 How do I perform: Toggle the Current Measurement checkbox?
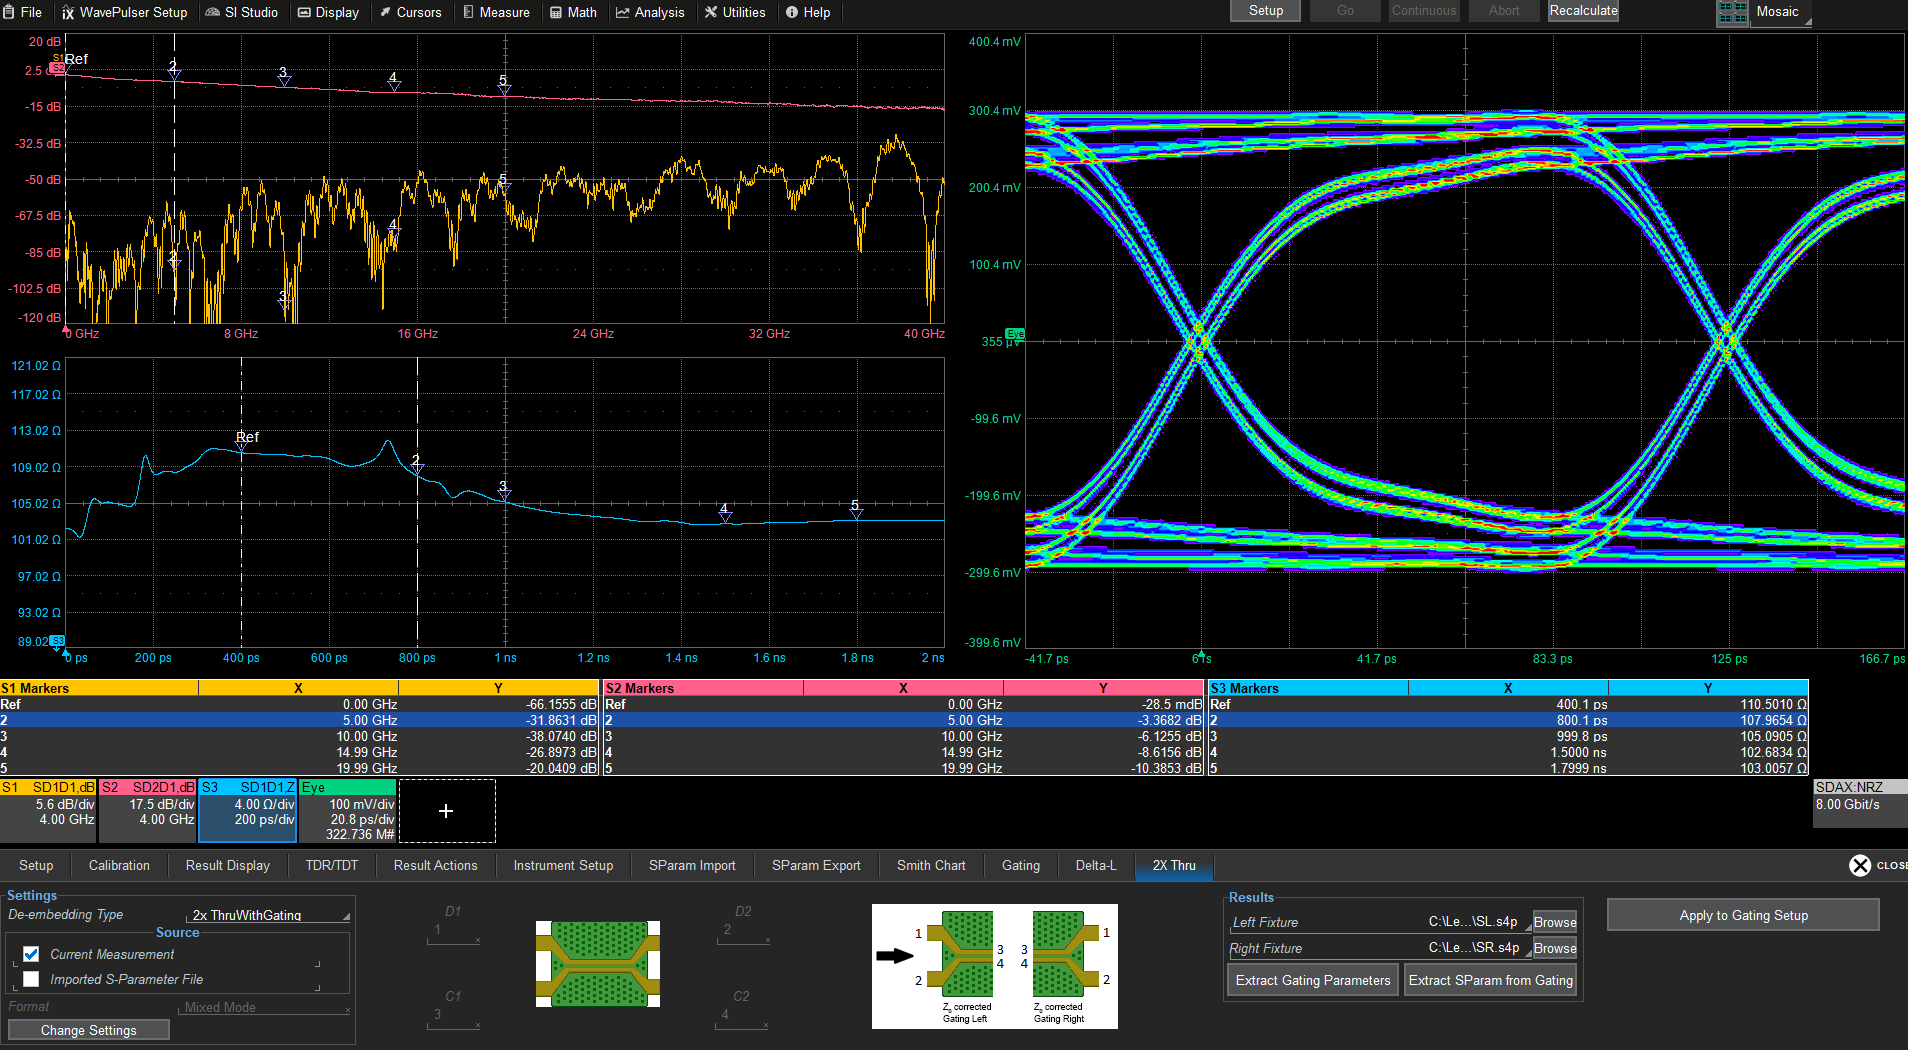coord(31,954)
